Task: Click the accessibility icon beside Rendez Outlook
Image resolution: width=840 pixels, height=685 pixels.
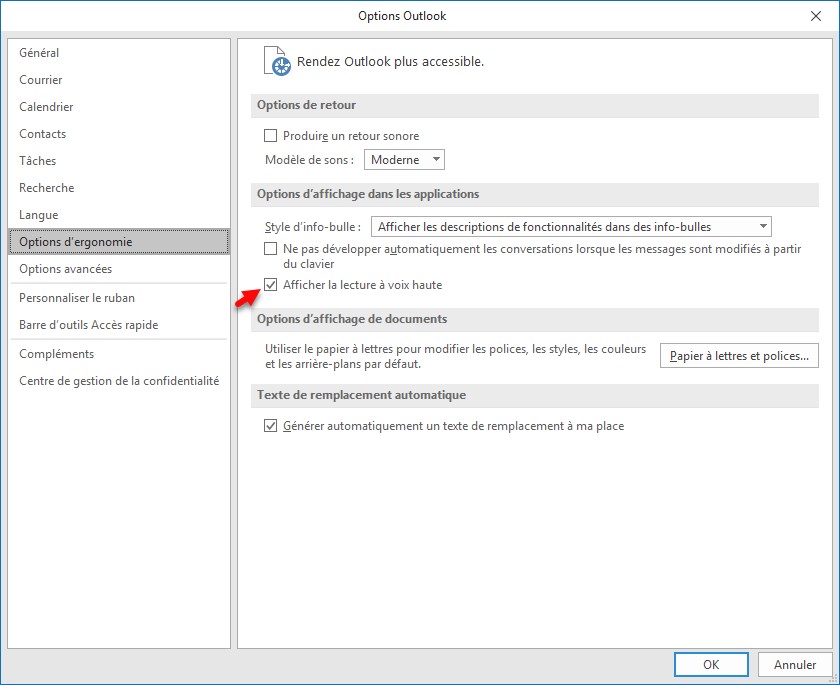Action: [277, 62]
